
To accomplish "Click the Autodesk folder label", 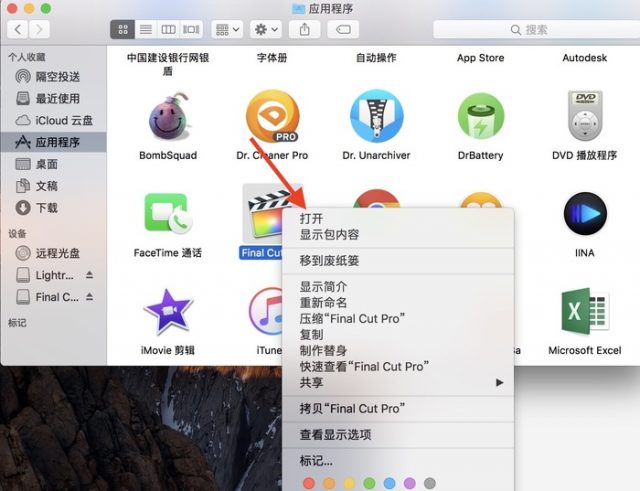I will click(584, 58).
